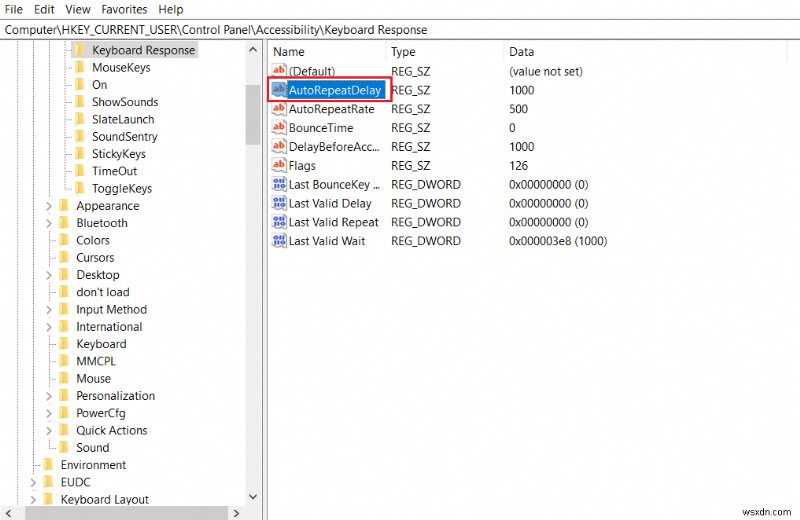Click the TimeOut folder icon

tap(80, 171)
